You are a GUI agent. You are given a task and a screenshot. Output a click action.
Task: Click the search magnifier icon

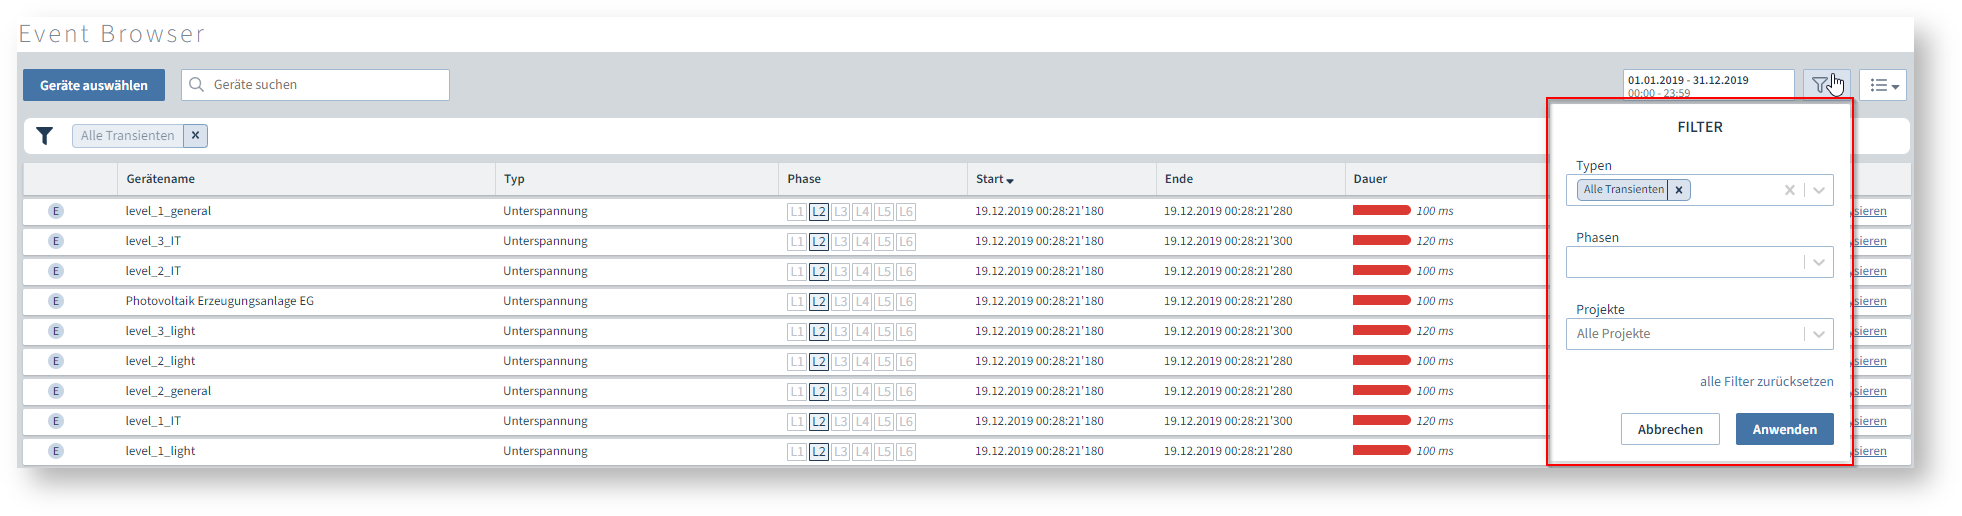(197, 85)
